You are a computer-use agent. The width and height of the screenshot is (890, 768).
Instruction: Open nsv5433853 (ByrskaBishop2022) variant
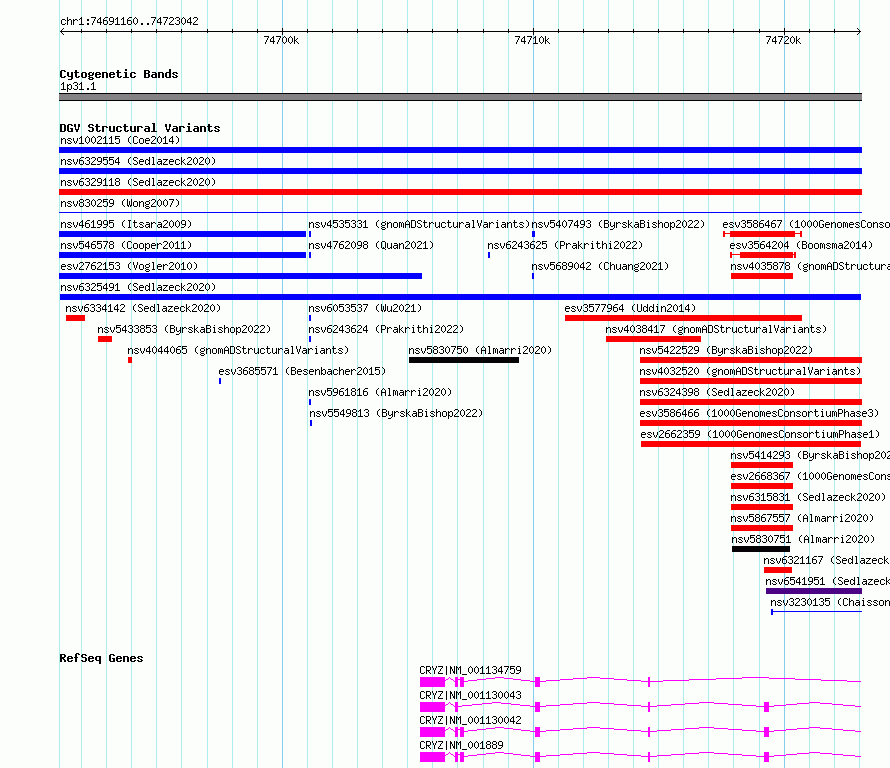click(184, 329)
